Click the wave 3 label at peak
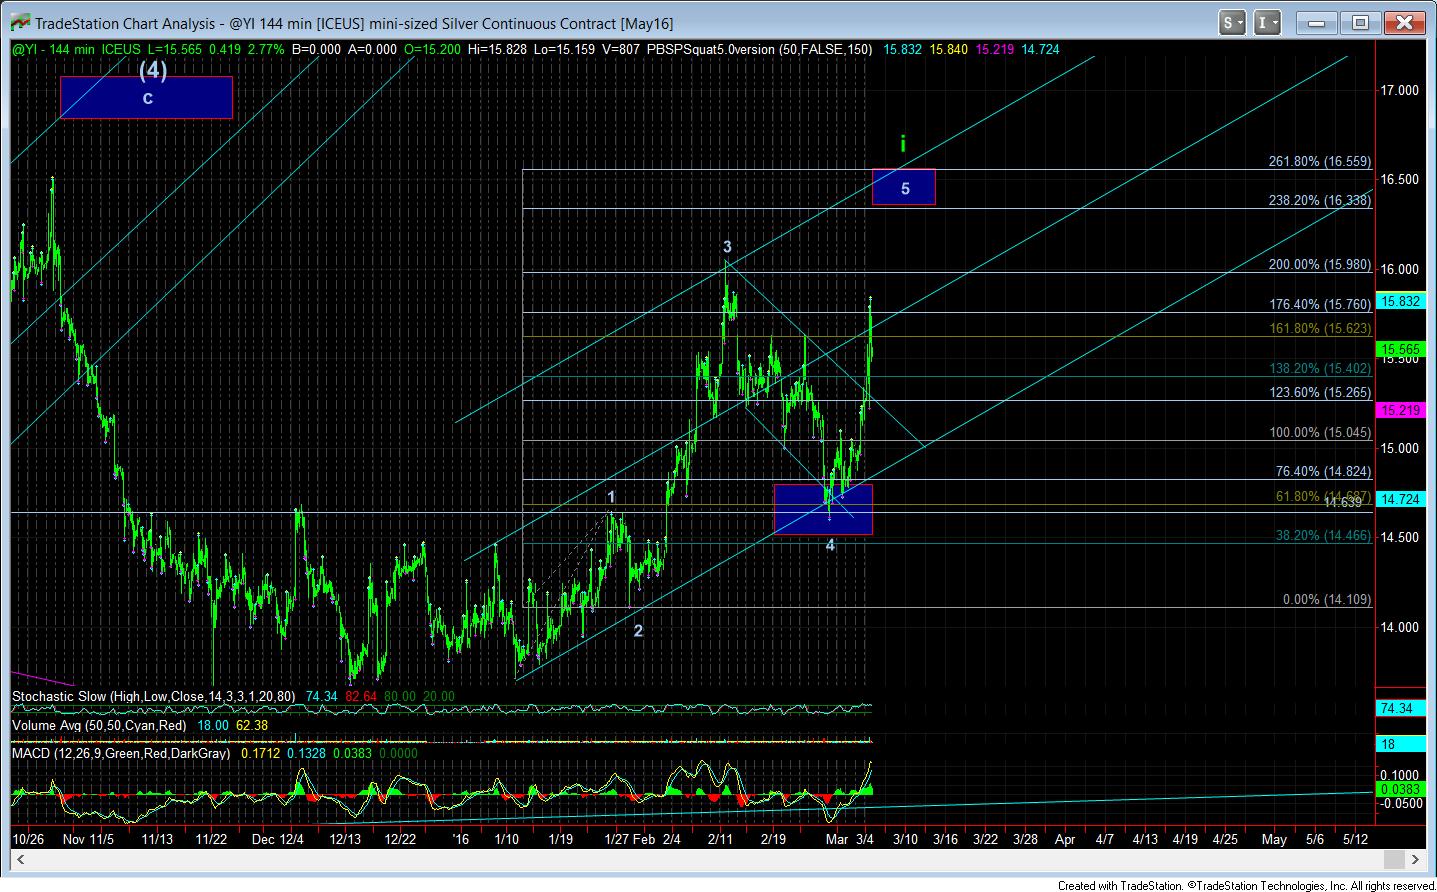 728,246
